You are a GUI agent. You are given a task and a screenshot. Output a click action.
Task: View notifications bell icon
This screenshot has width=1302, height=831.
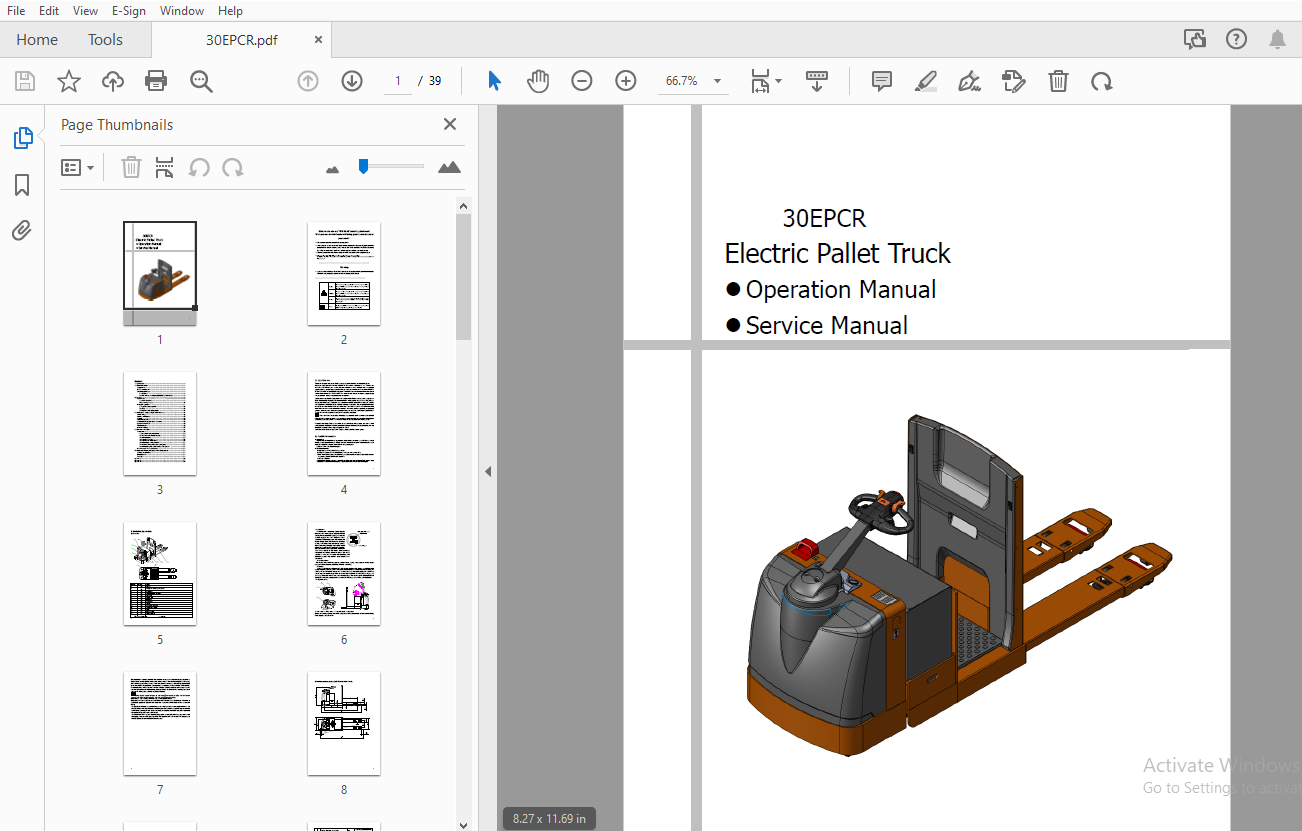tap(1278, 39)
